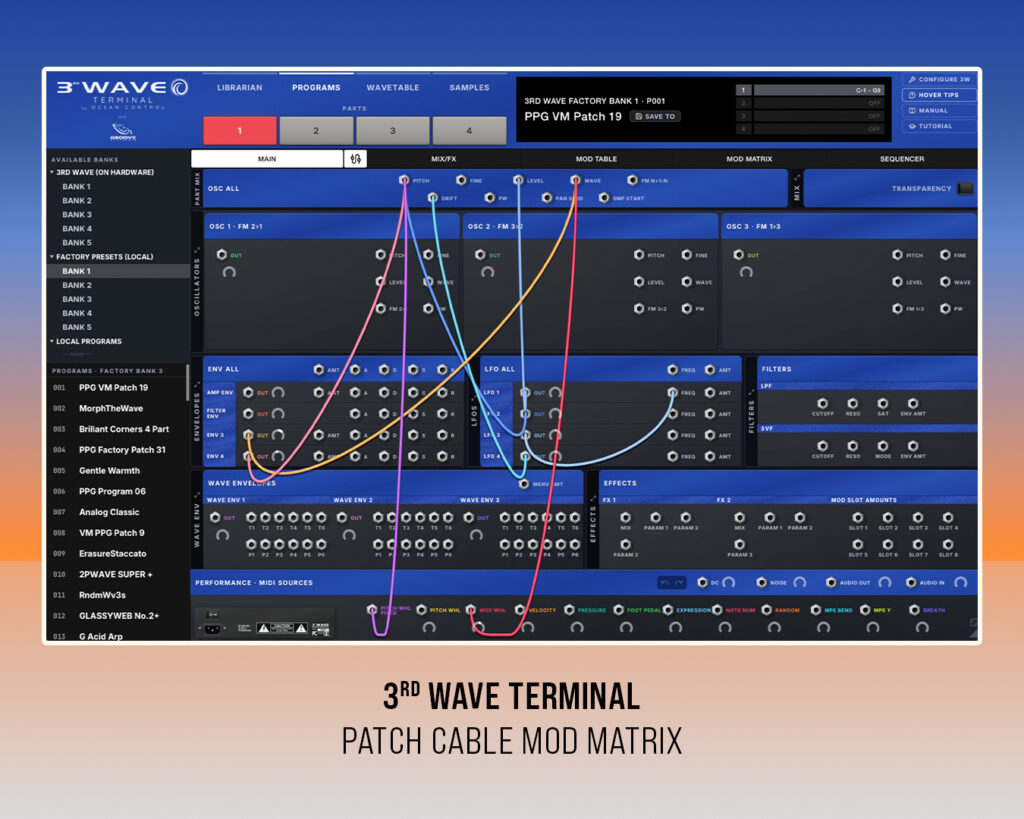
Task: Expand the Mix panel
Action: [x=796, y=178]
